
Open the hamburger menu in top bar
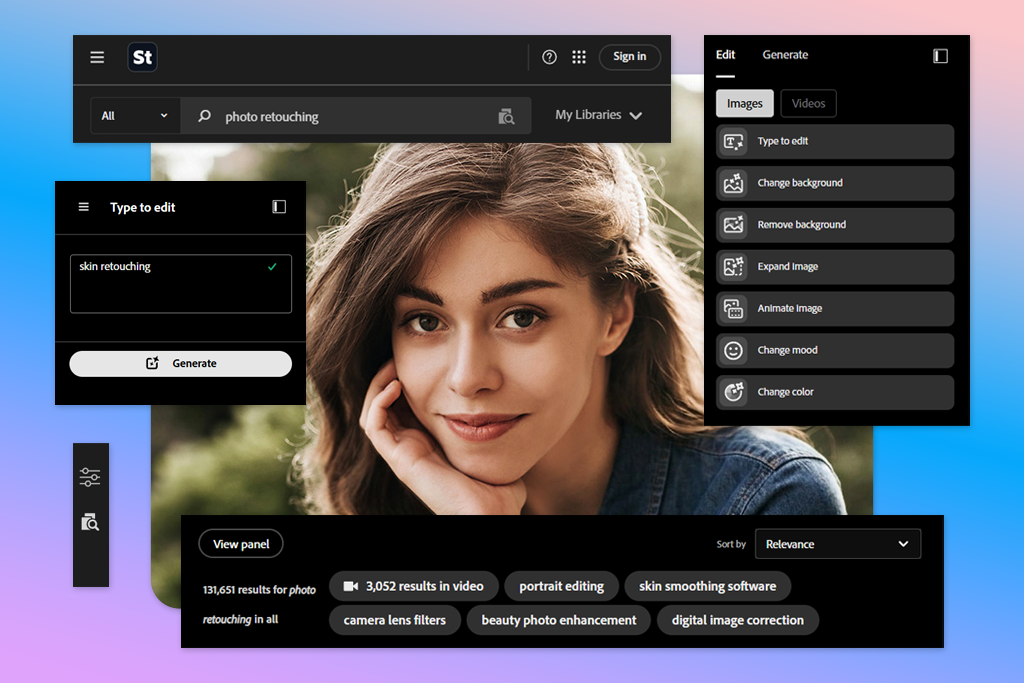tap(97, 57)
